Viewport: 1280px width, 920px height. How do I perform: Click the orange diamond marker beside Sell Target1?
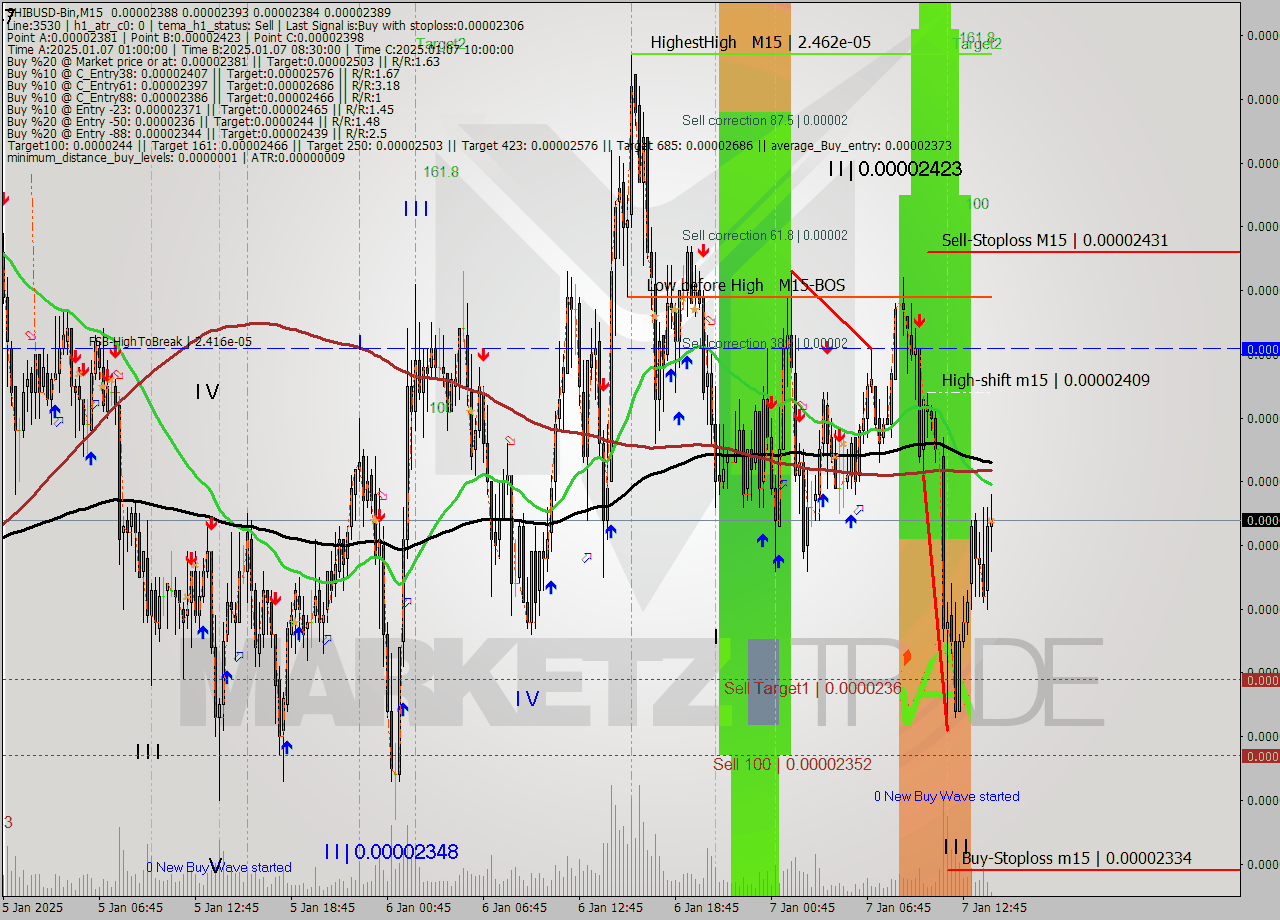907,657
